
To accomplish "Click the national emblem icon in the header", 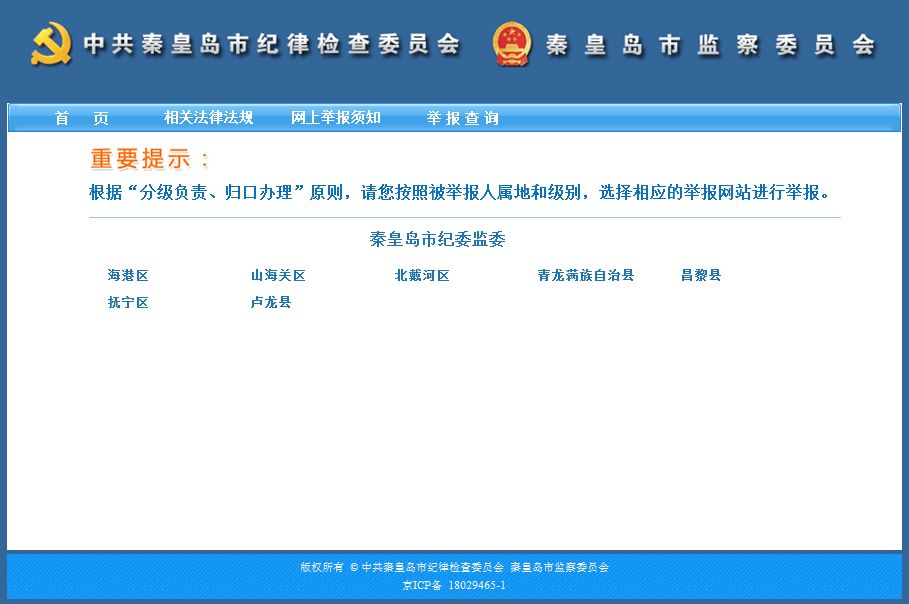I will 511,43.
